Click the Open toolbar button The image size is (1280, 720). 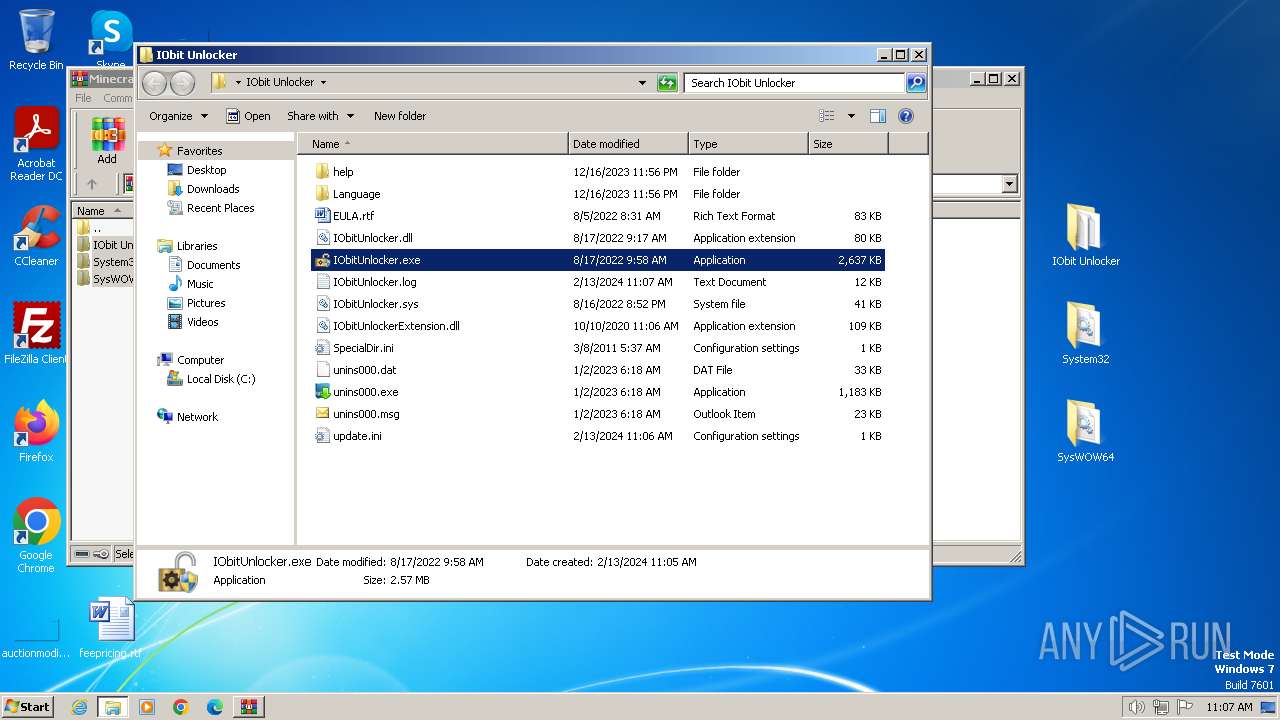point(248,116)
